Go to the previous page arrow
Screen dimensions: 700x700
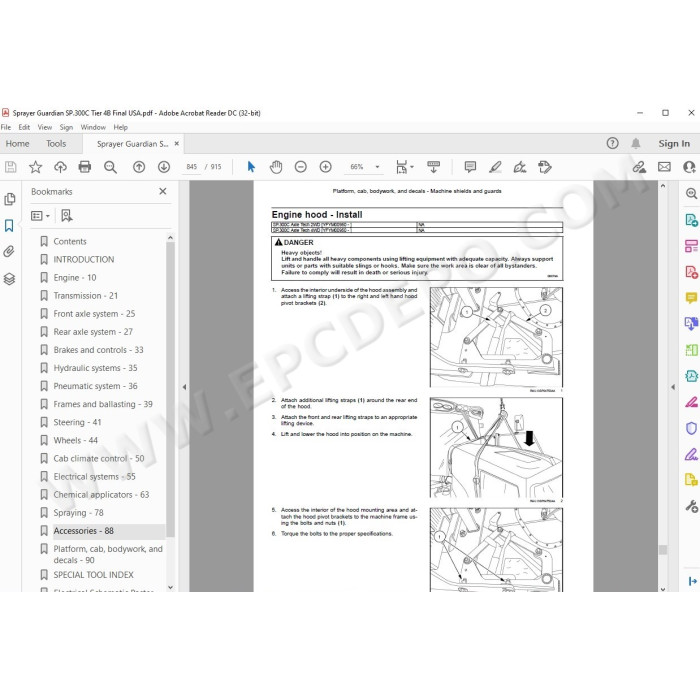tap(139, 167)
